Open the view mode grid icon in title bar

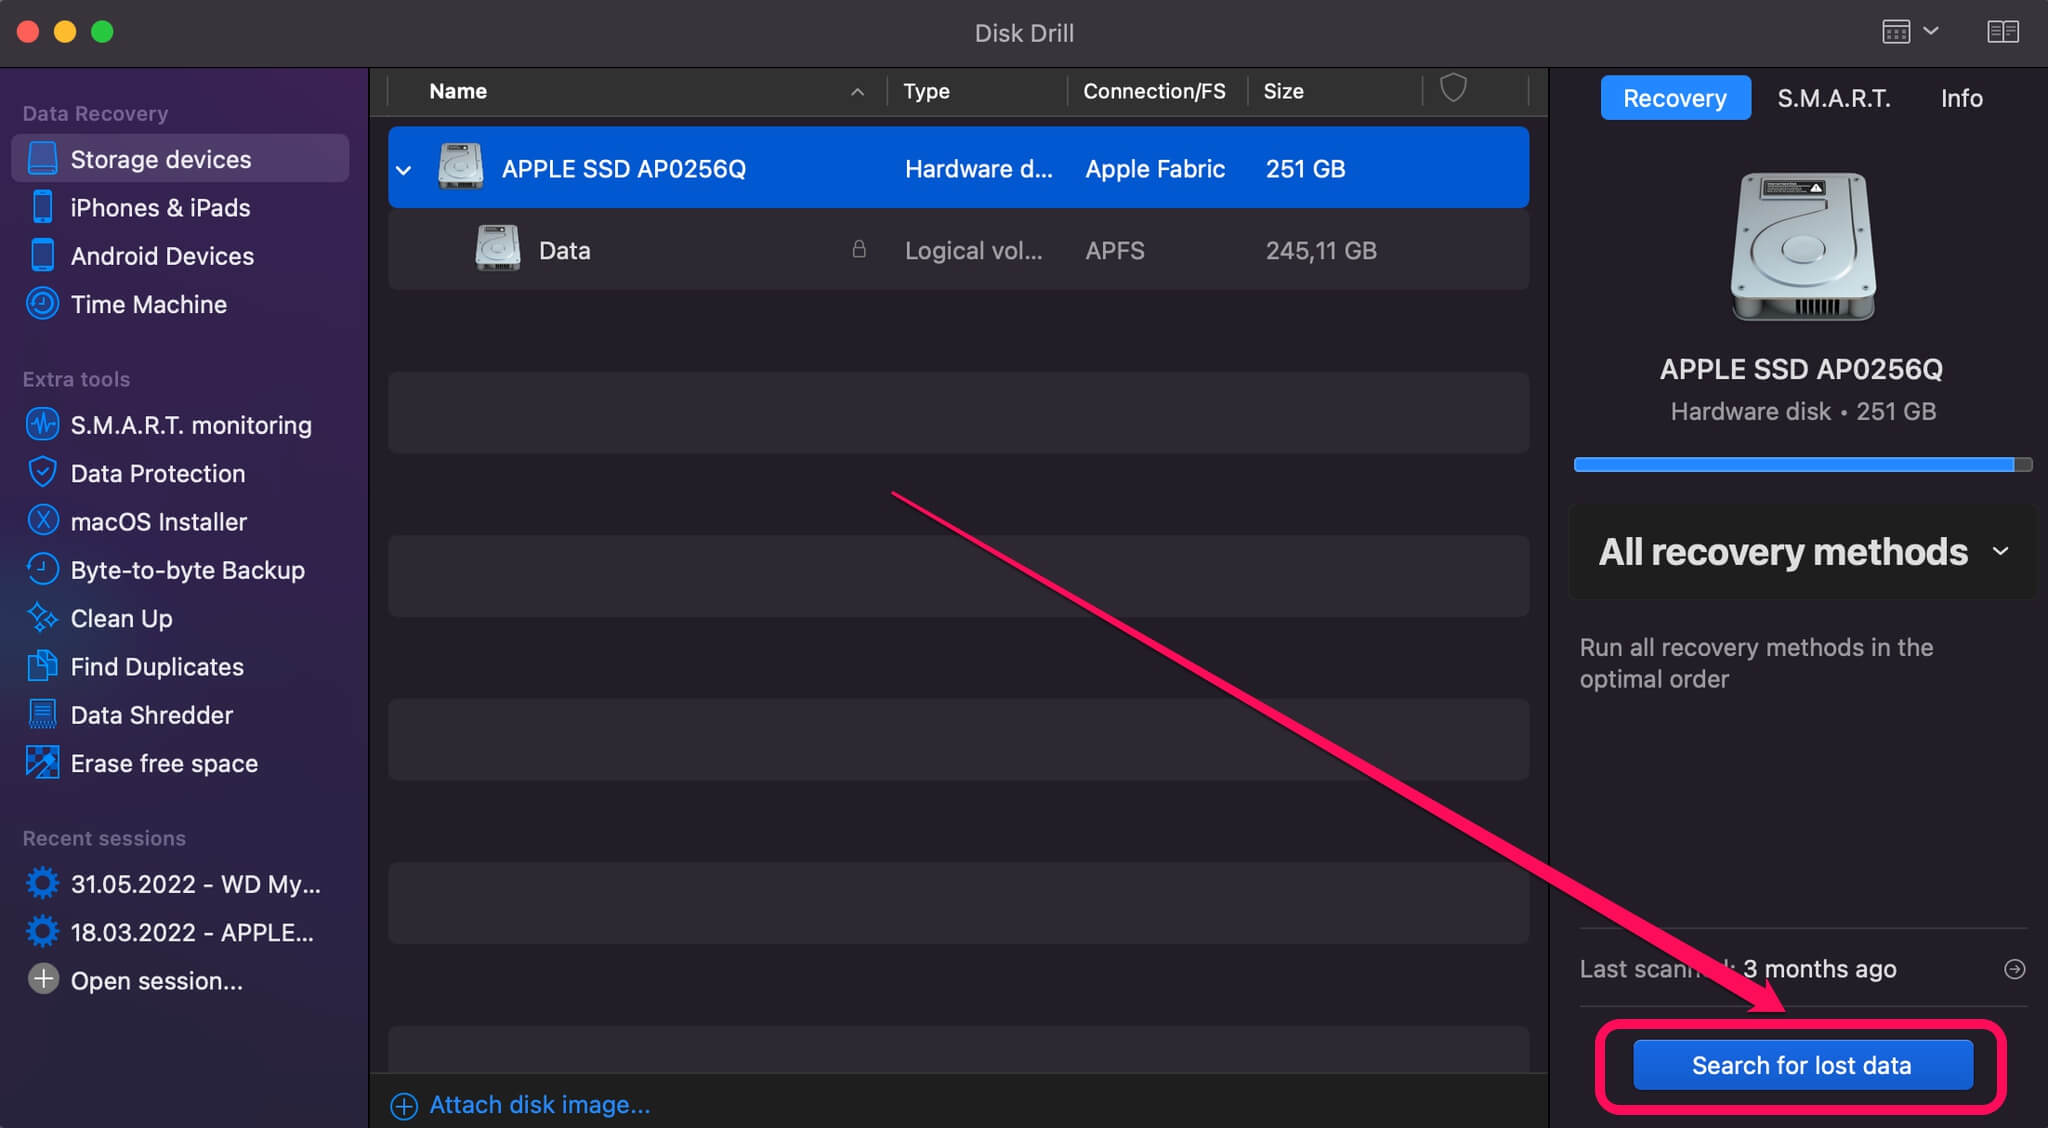(x=1896, y=32)
